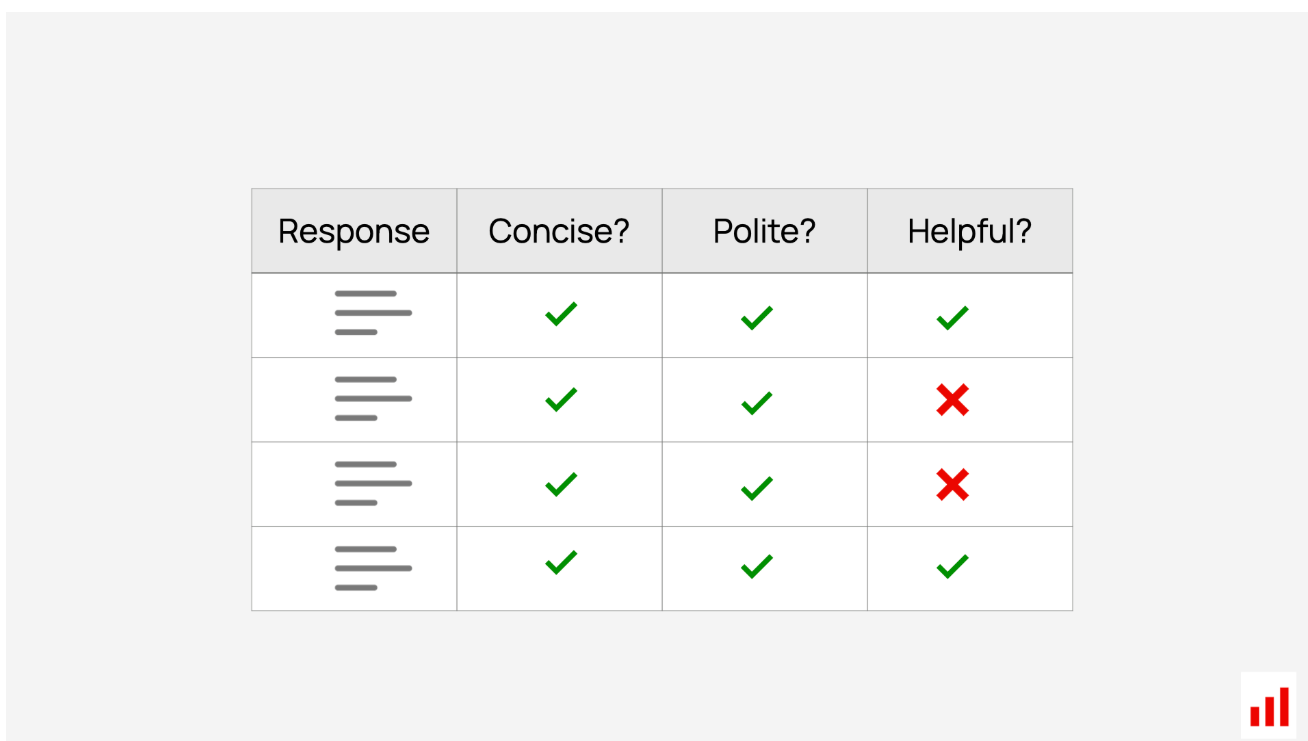Viewport: 1308px width, 741px height.
Task: Click the red X in third row Helpful column
Action: [x=952, y=486]
